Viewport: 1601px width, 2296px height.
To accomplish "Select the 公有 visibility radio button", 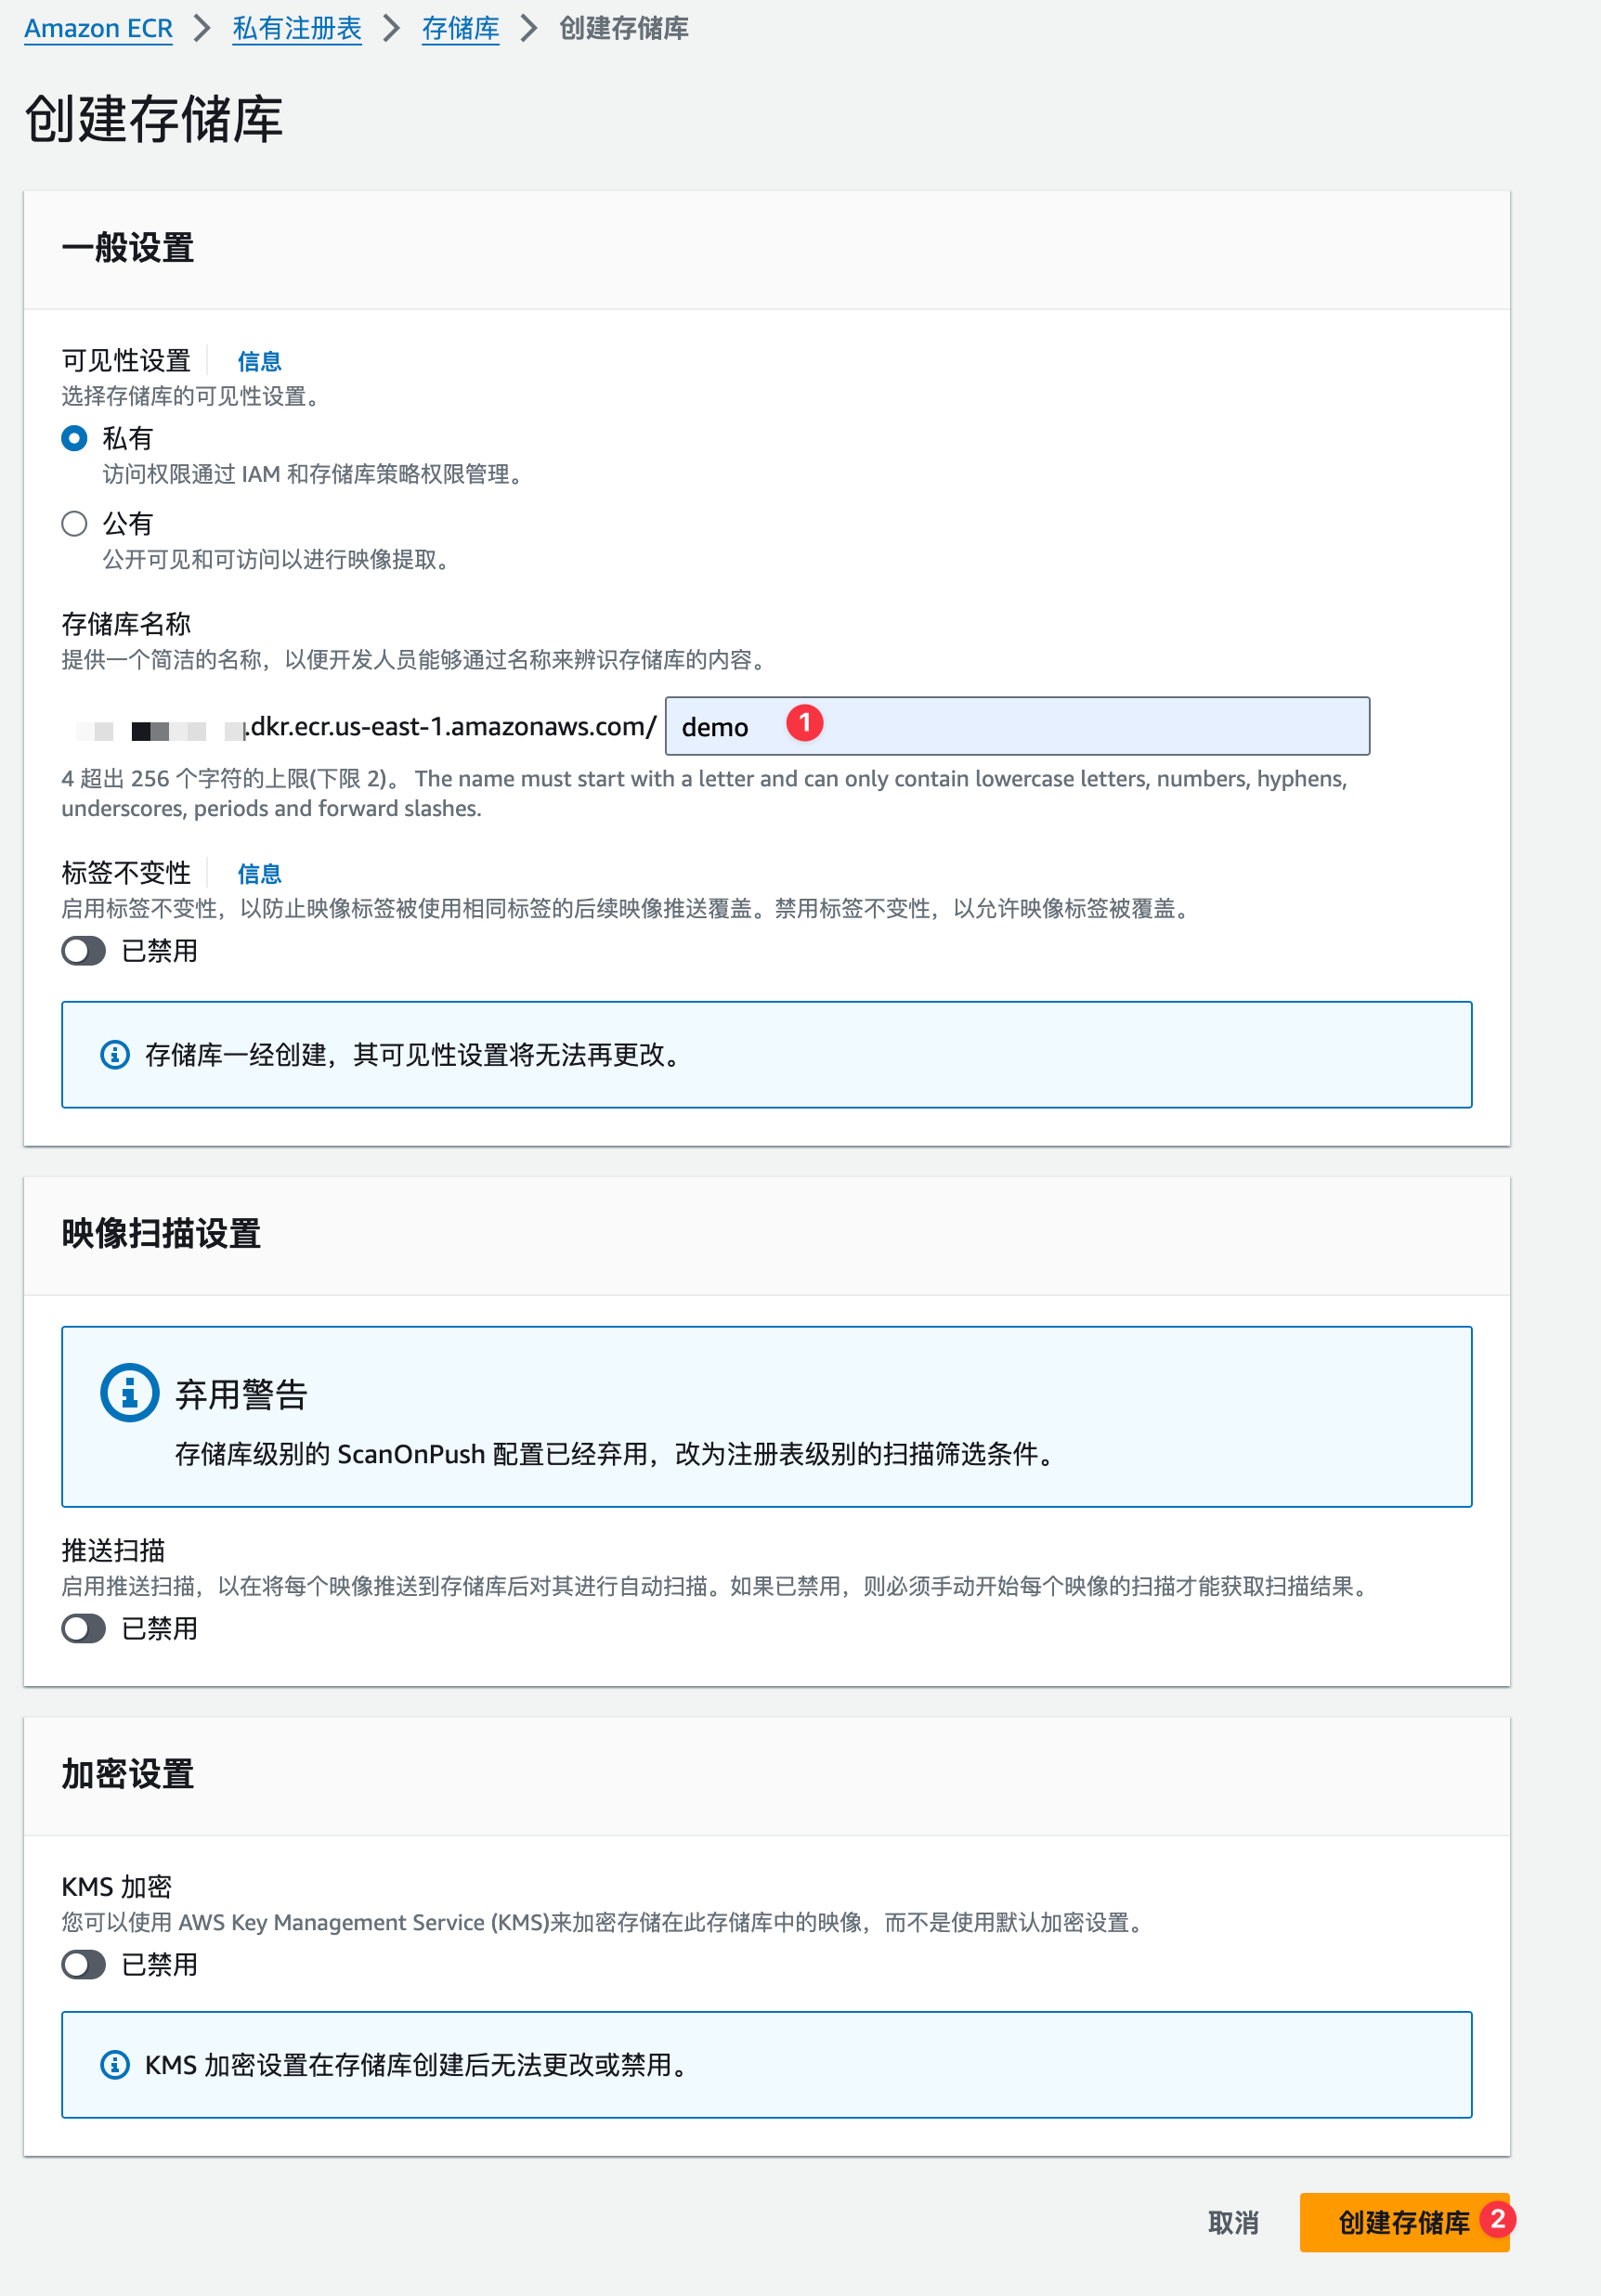I will pyautogui.click(x=74, y=523).
